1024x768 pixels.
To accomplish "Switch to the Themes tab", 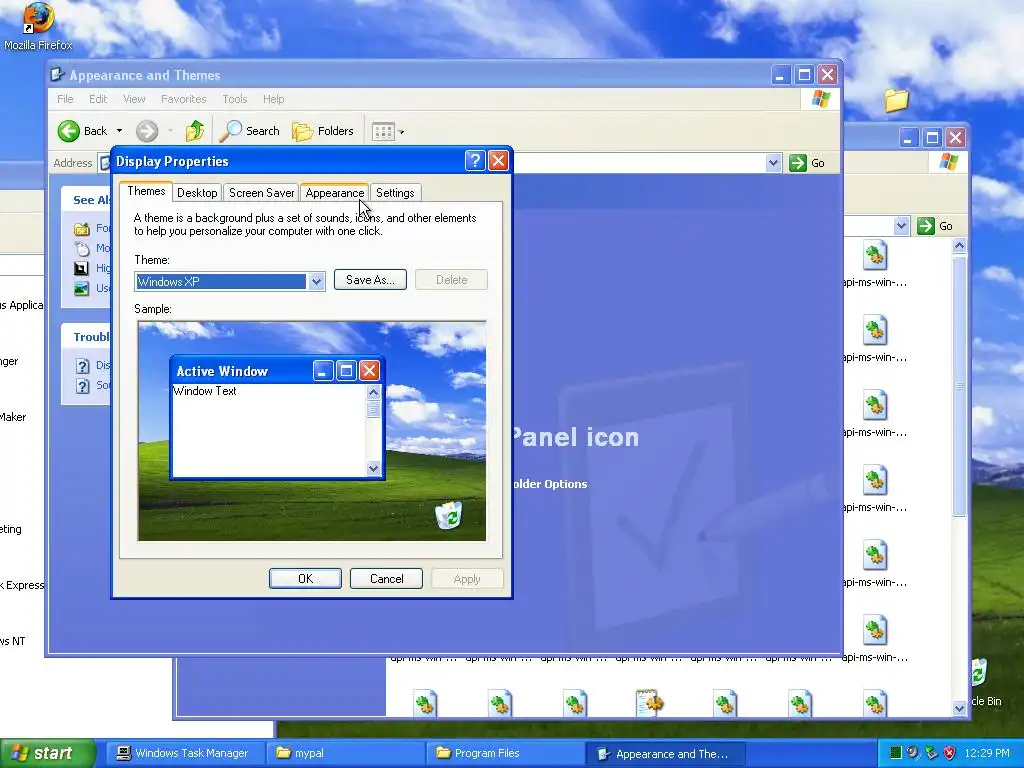I will coord(146,191).
